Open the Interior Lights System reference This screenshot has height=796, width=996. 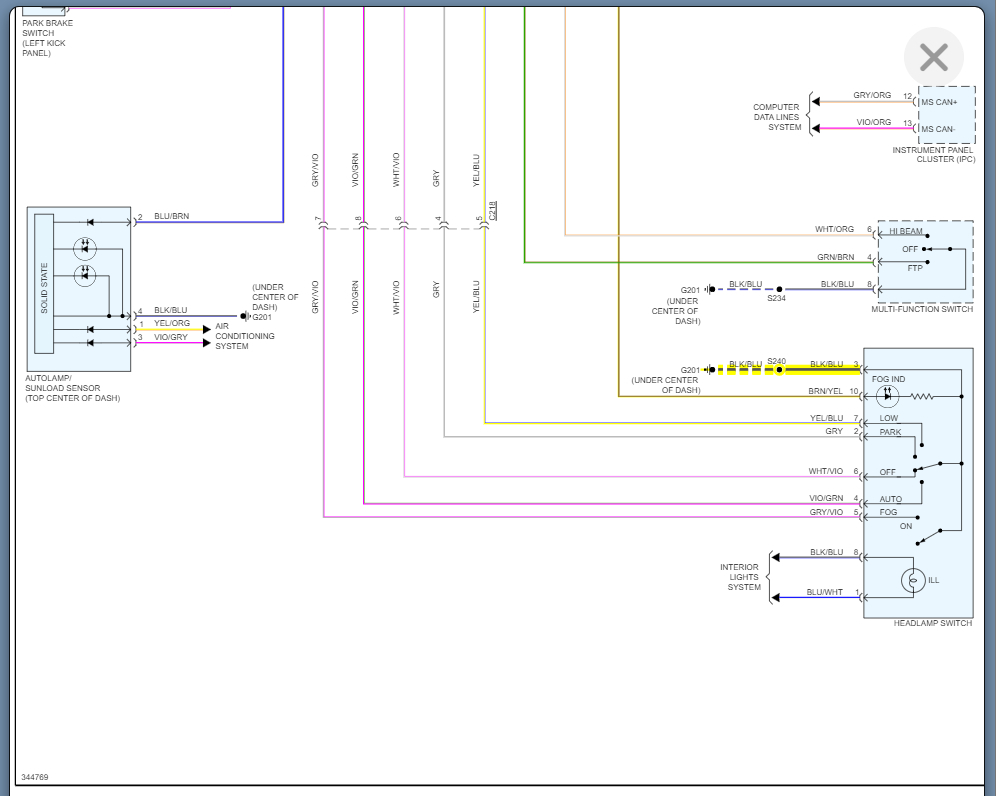click(740, 577)
